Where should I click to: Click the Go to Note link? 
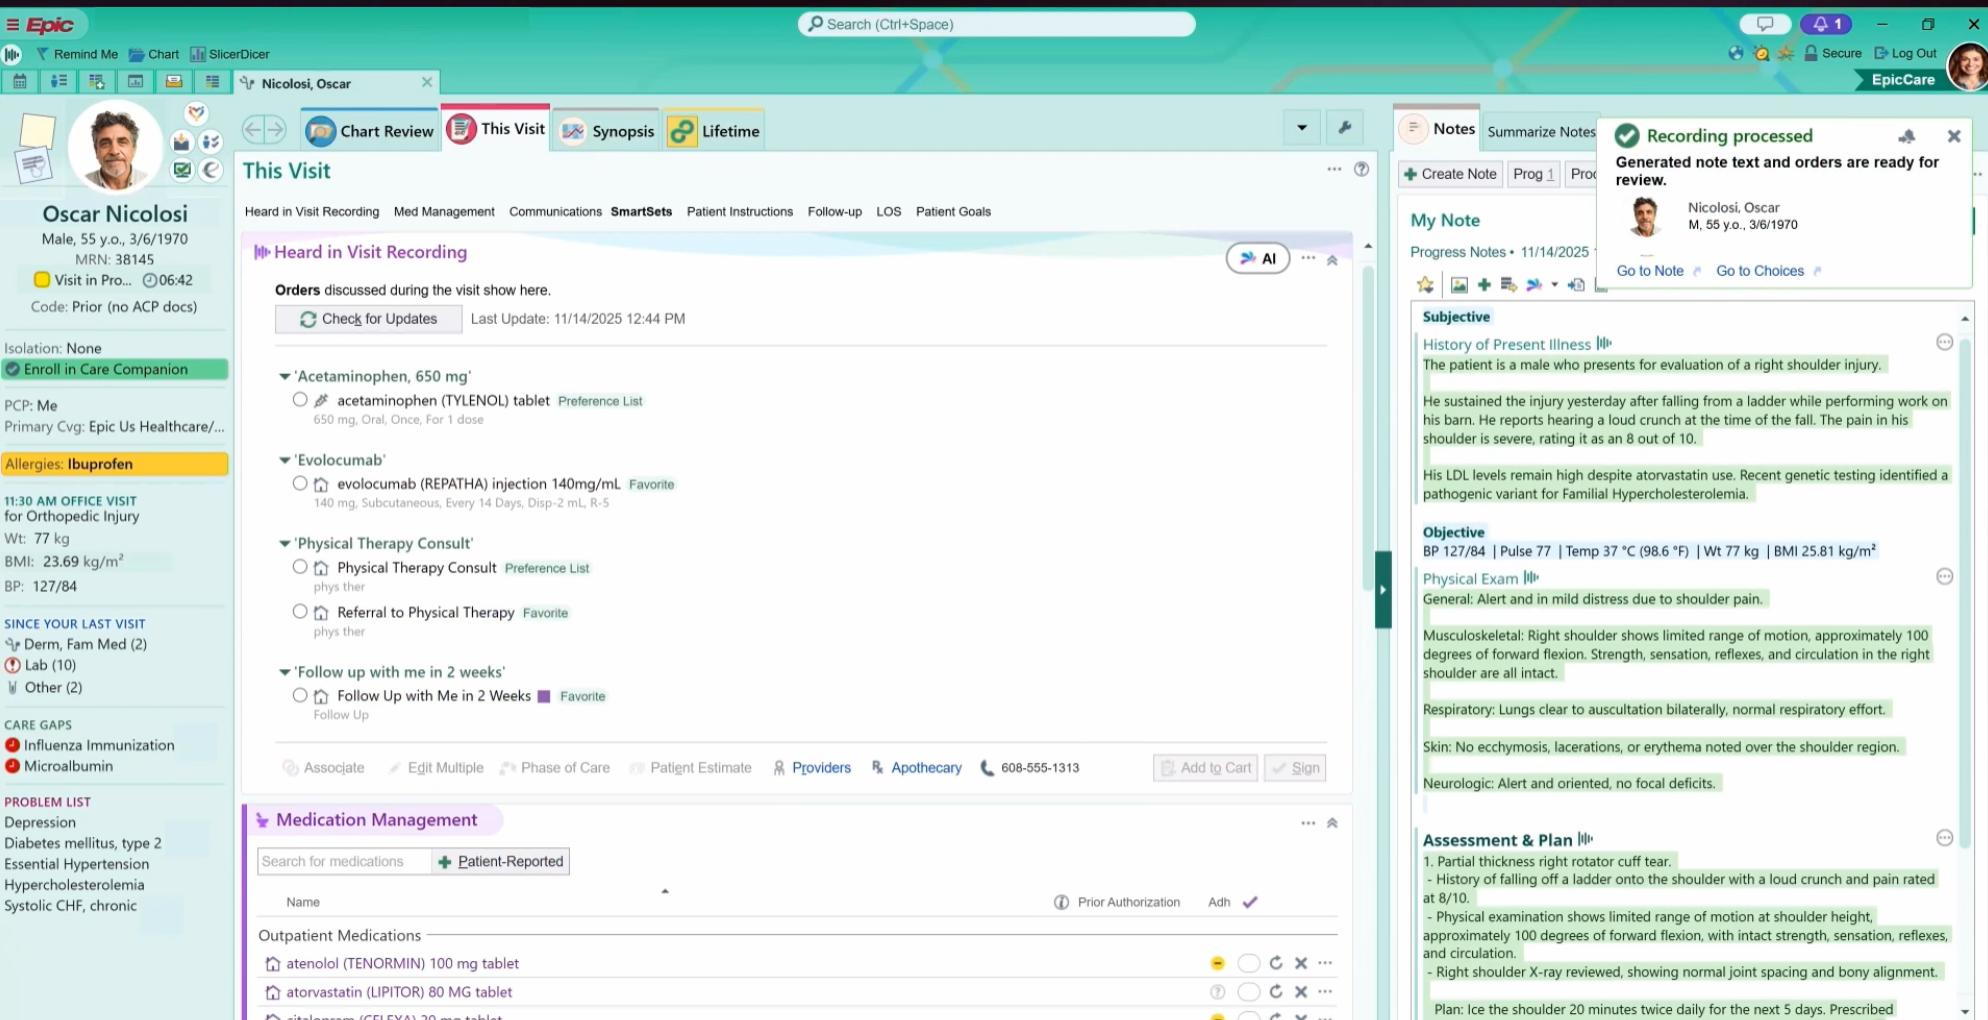pyautogui.click(x=1650, y=271)
